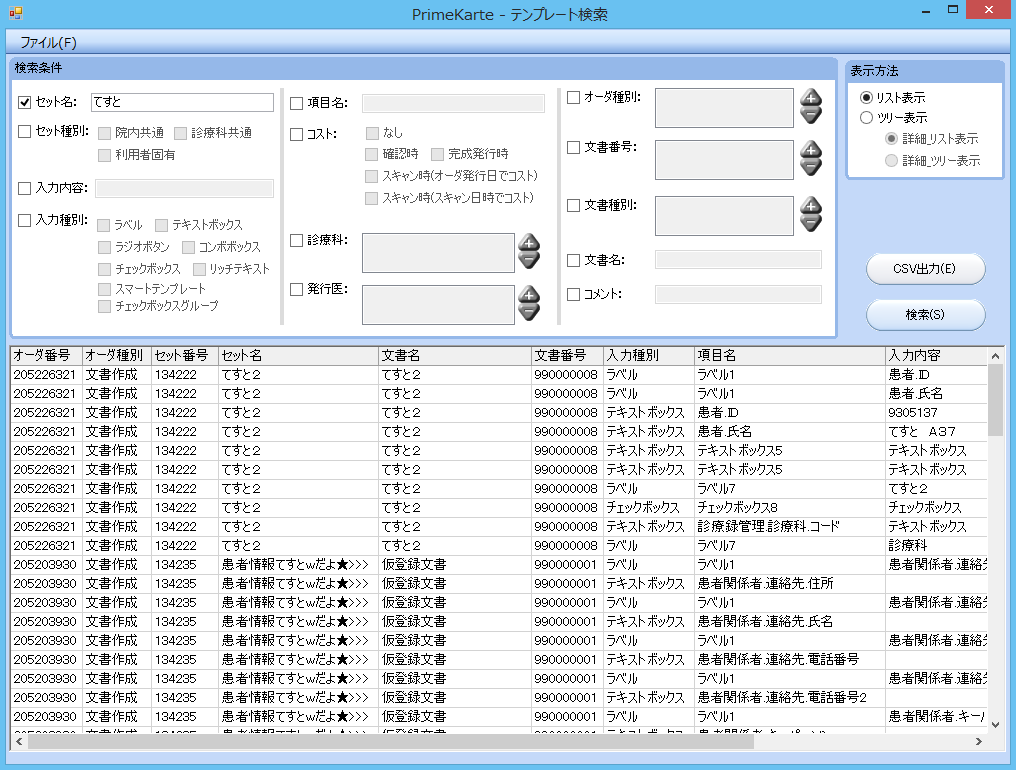The height and width of the screenshot is (770, 1016).
Task: Click into the セット名 text field
Action: (x=182, y=102)
